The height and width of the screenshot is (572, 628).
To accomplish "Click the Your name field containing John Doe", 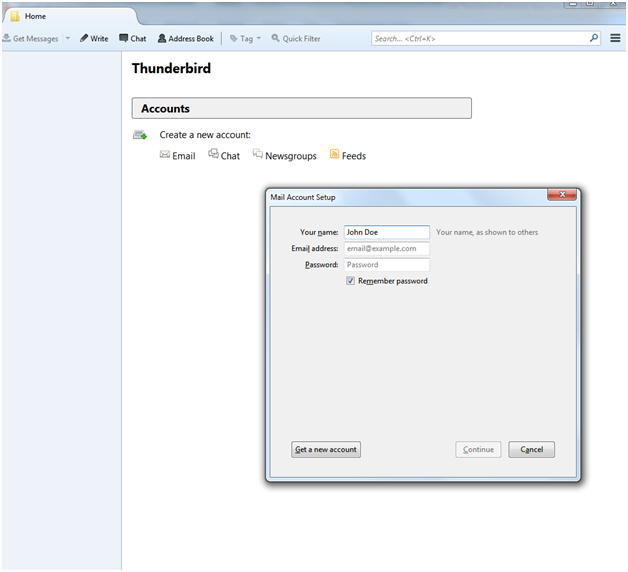I will [x=386, y=232].
